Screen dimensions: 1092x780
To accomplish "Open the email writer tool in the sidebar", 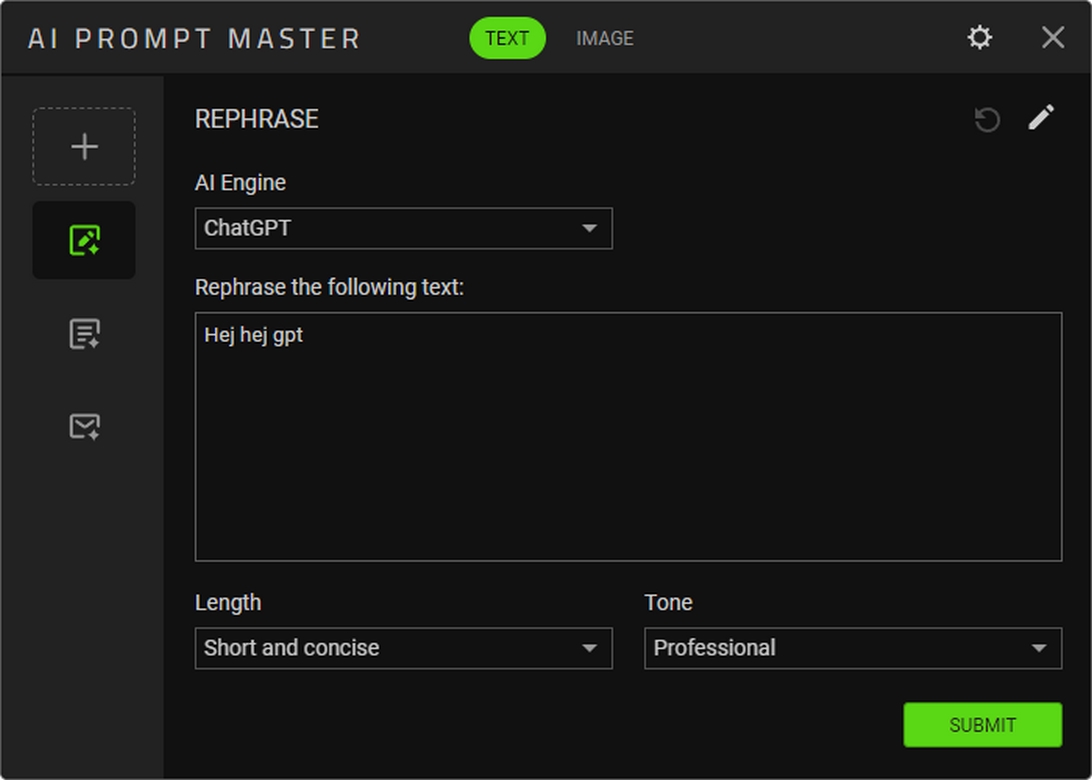I will point(84,427).
